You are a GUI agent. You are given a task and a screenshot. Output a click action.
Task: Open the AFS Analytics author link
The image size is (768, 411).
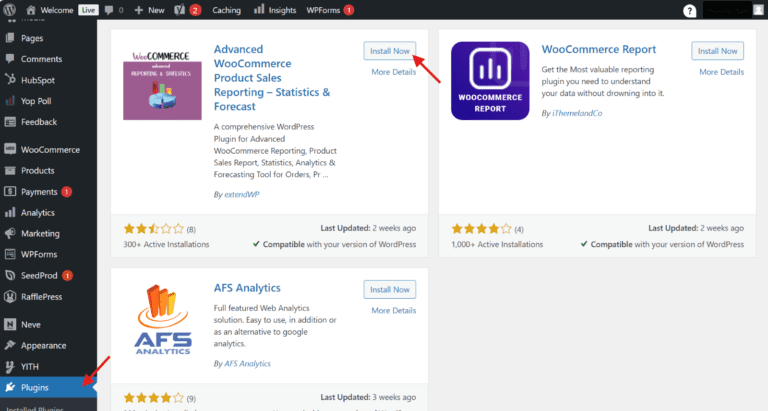(247, 363)
